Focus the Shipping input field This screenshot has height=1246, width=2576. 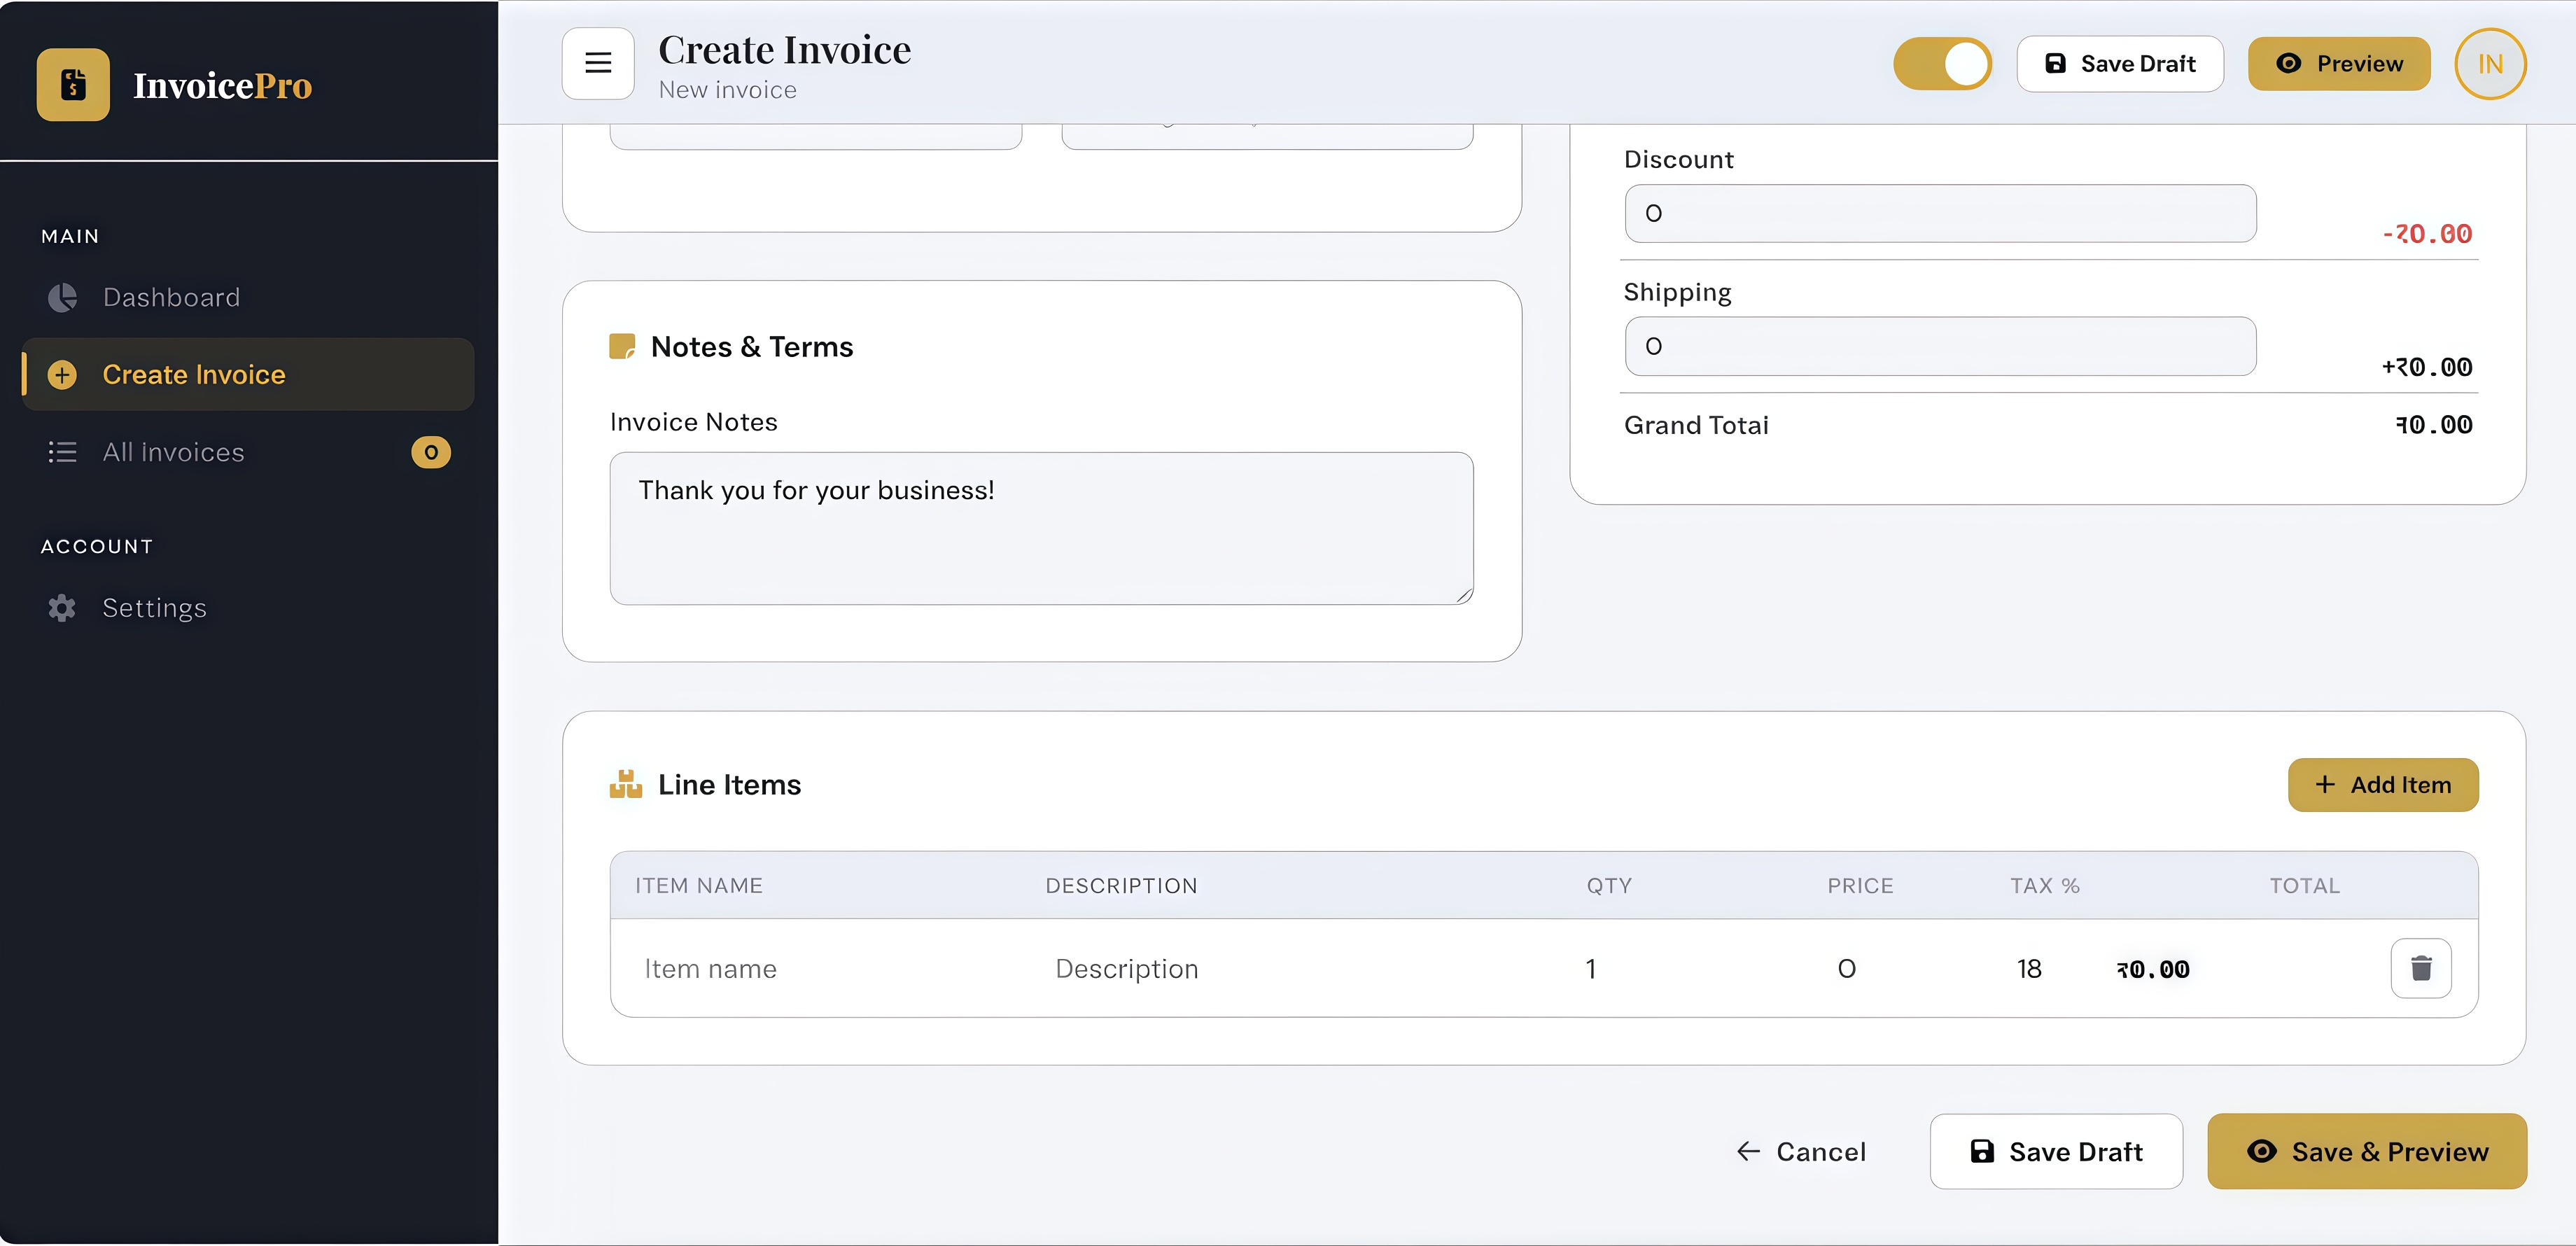tap(1940, 346)
